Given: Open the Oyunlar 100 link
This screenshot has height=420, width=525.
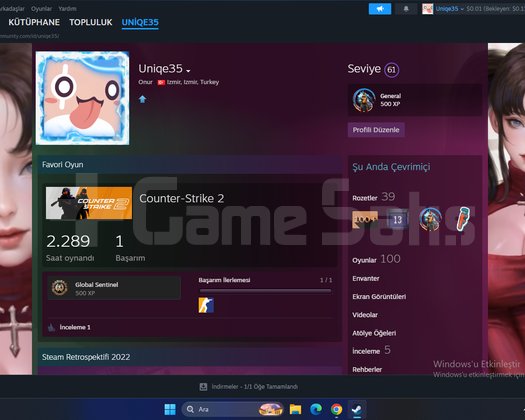Looking at the screenshot, I should [x=376, y=259].
